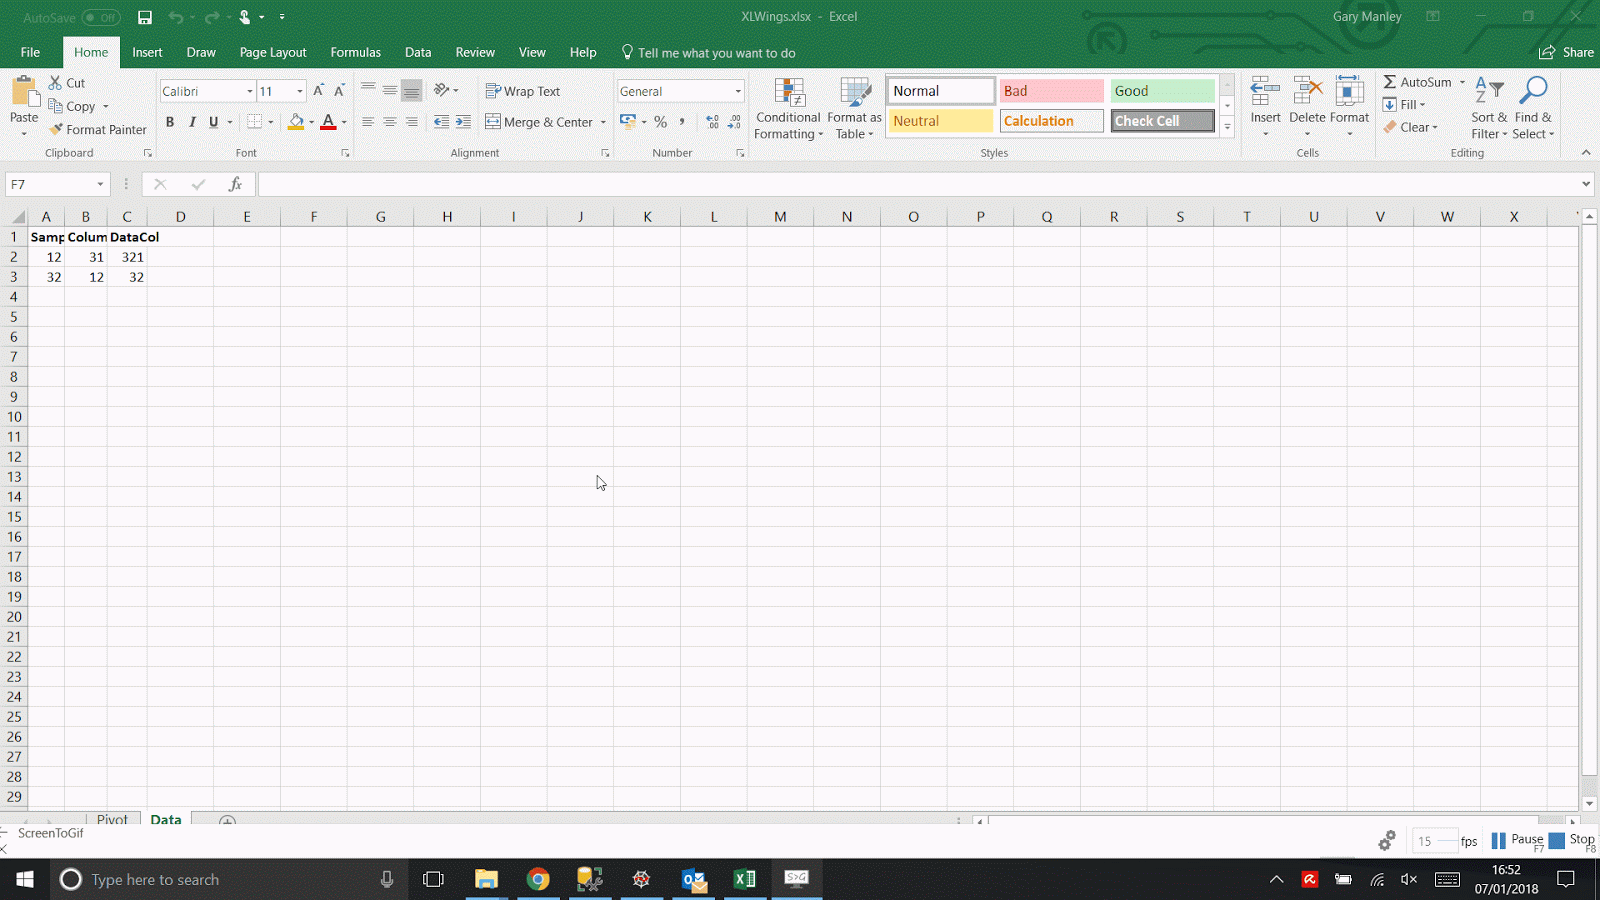Switch to the Formulas ribbon tab
1600x900 pixels.
(355, 52)
